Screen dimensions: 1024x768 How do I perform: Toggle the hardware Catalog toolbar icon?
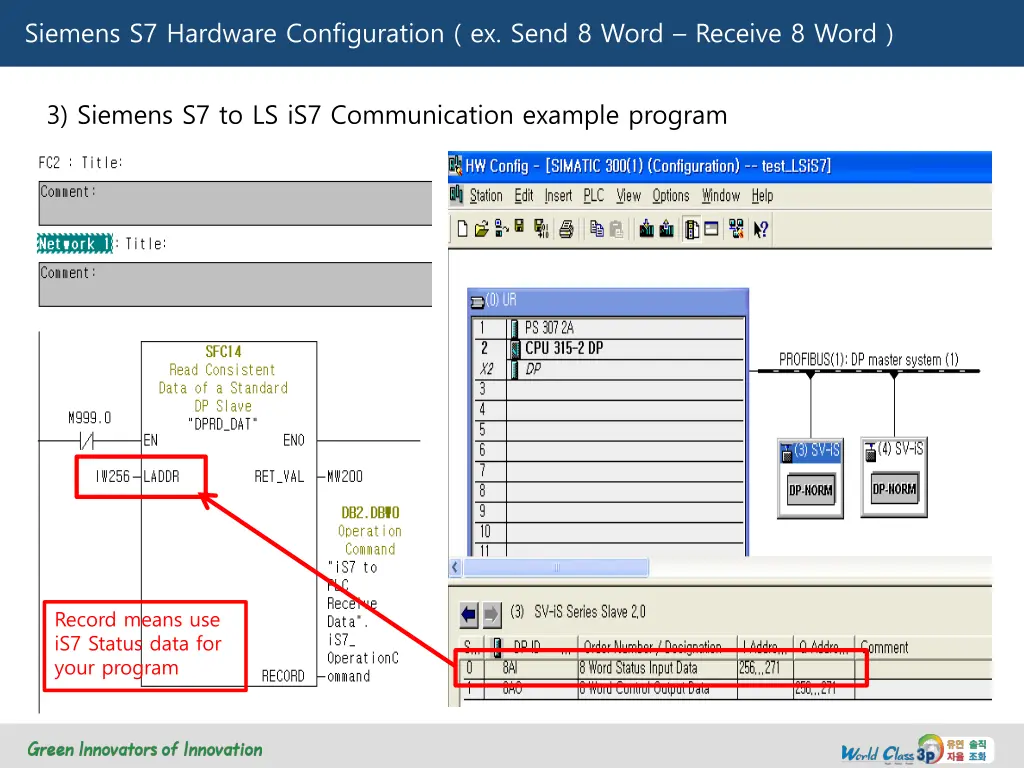(692, 229)
